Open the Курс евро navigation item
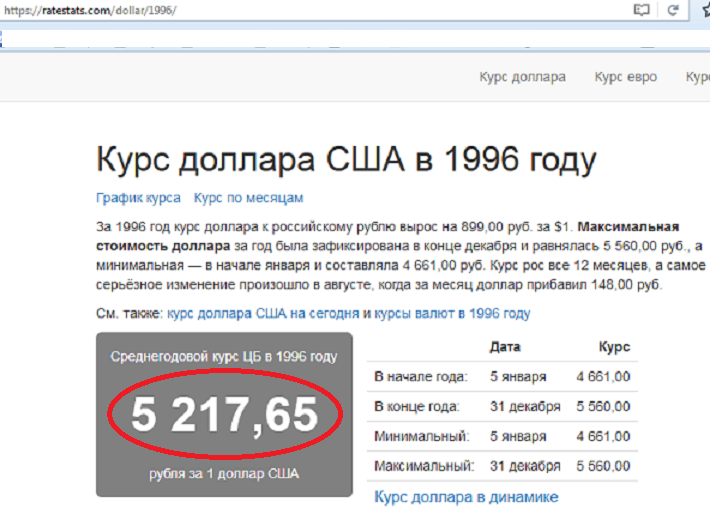Screen dimensions: 710x508 pos(623,77)
